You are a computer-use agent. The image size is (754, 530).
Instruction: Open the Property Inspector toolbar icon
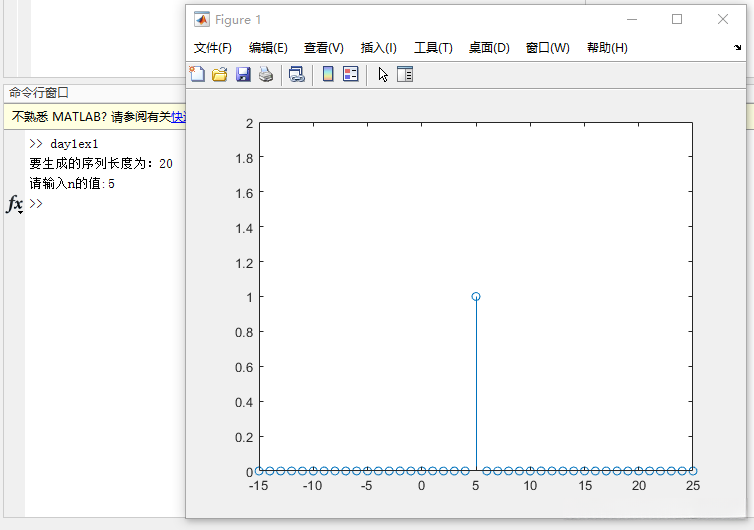pyautogui.click(x=405, y=74)
